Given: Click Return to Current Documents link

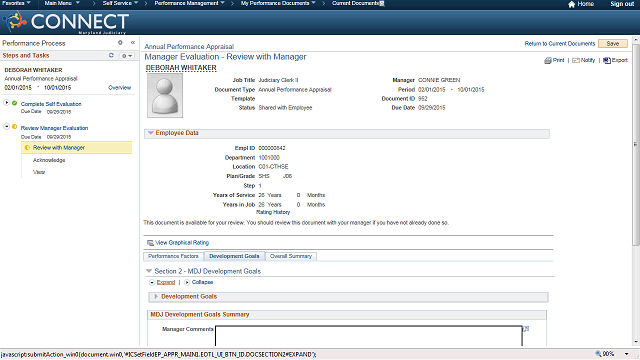Looking at the screenshot, I should (560, 44).
